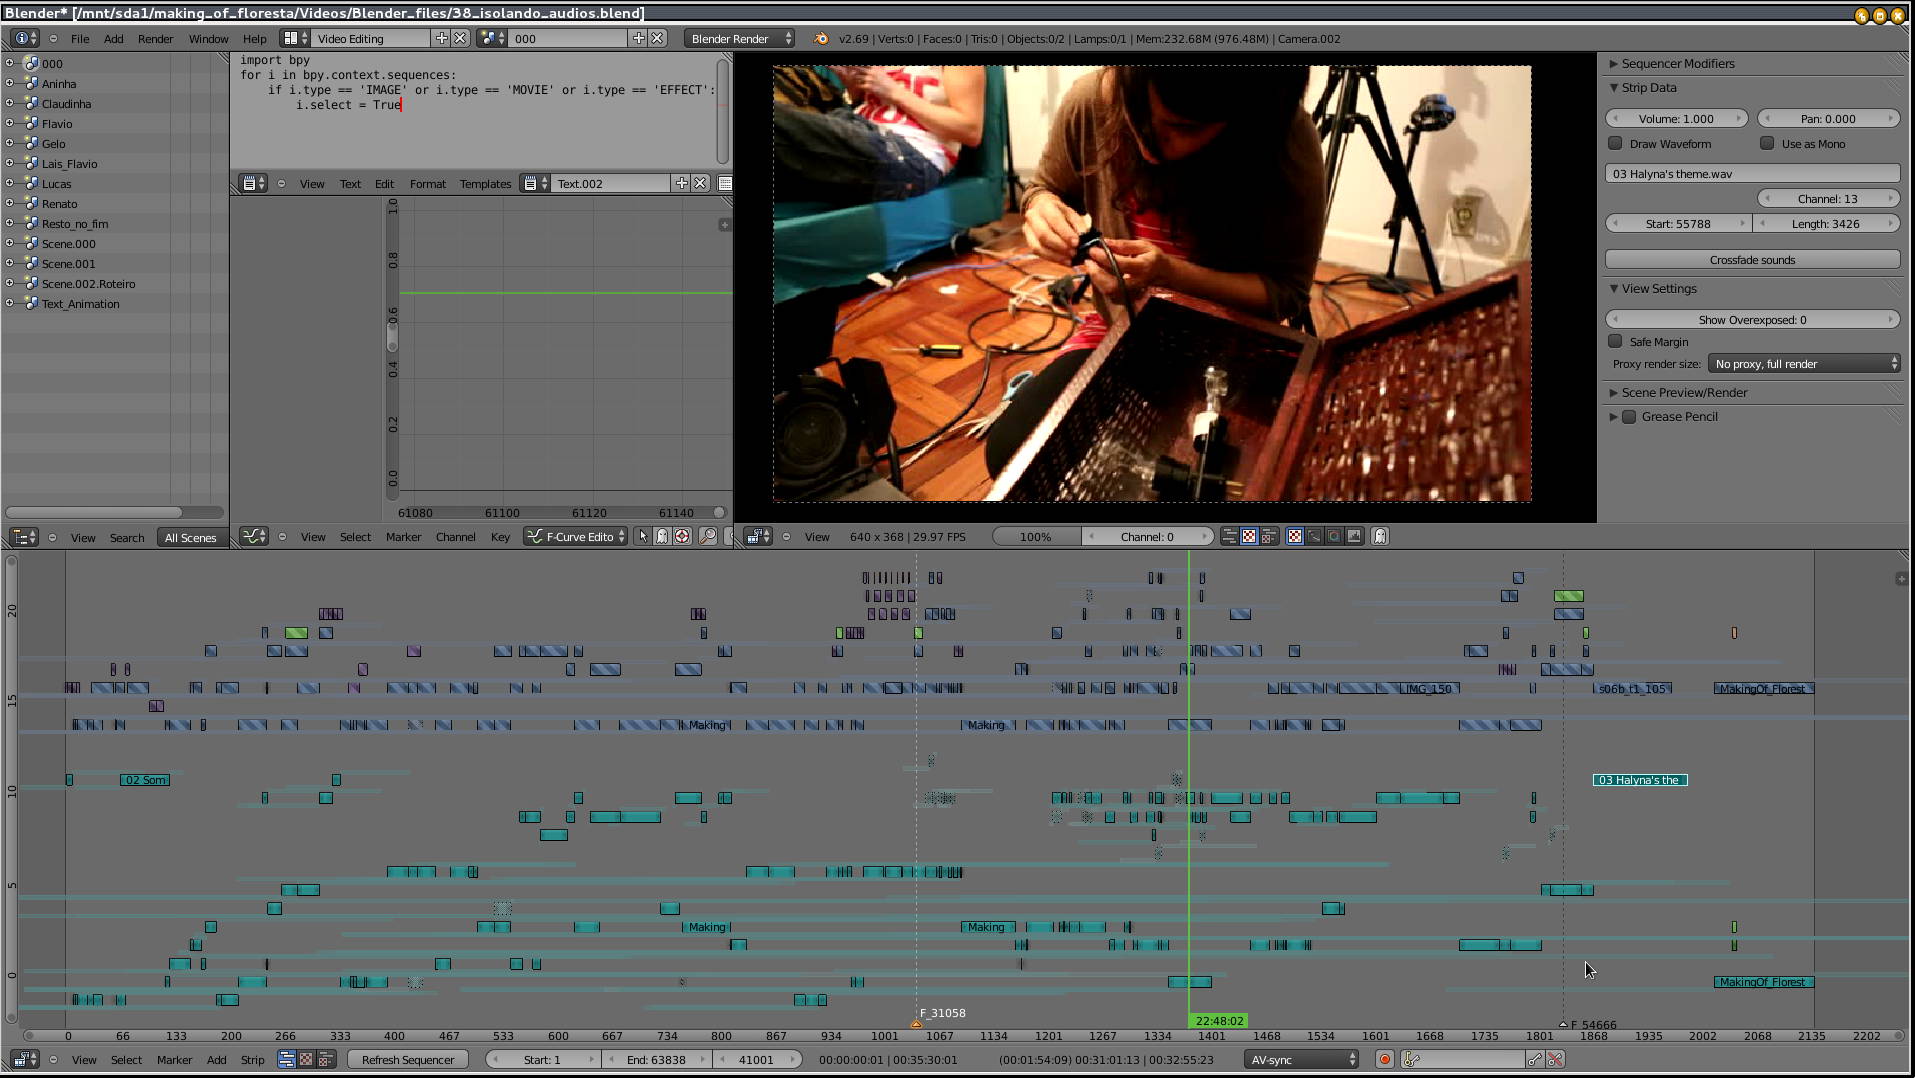1915x1078 pixels.
Task: Click the ghost icon in F-Curve header
Action: (661, 537)
